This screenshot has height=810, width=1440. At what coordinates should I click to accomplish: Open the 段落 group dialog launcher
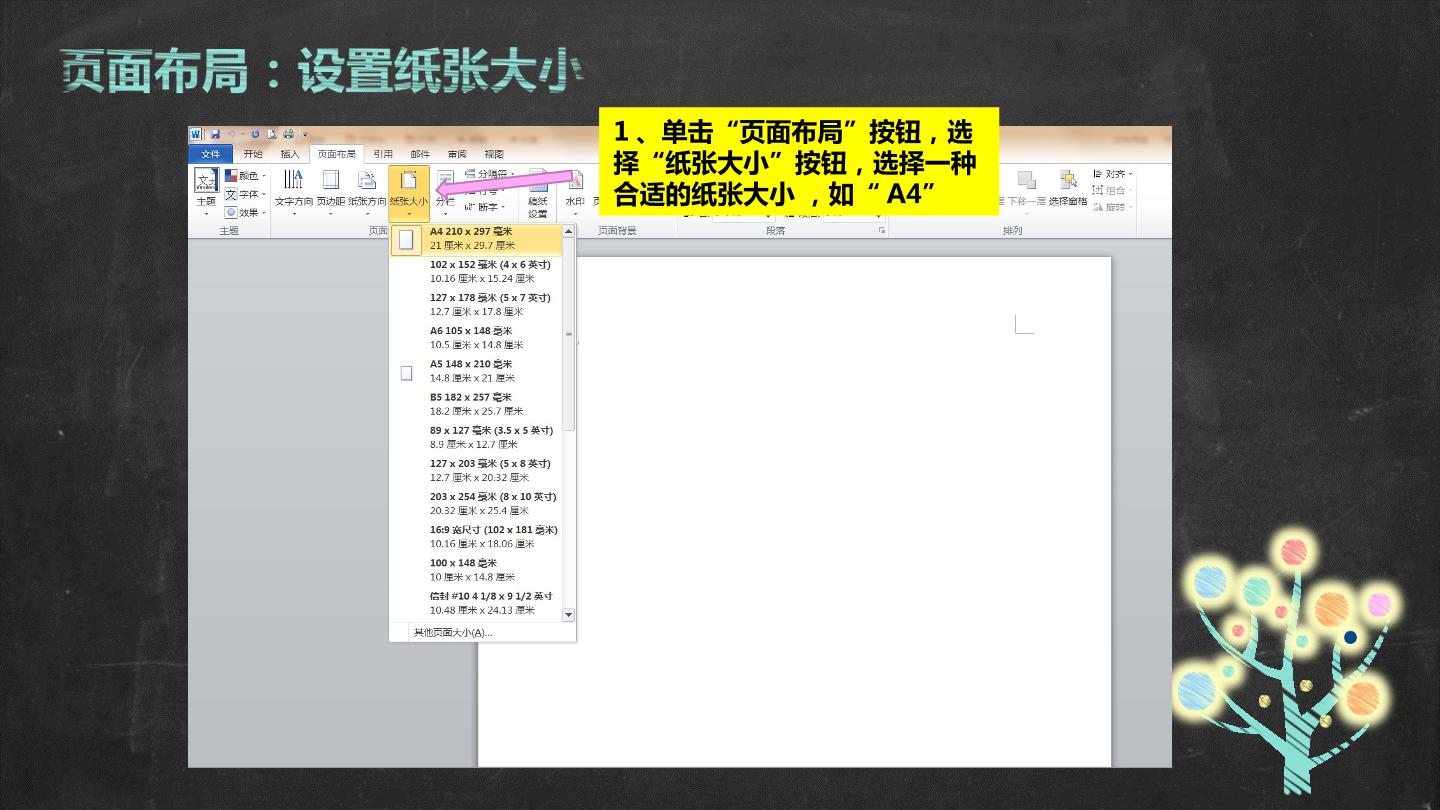click(882, 230)
